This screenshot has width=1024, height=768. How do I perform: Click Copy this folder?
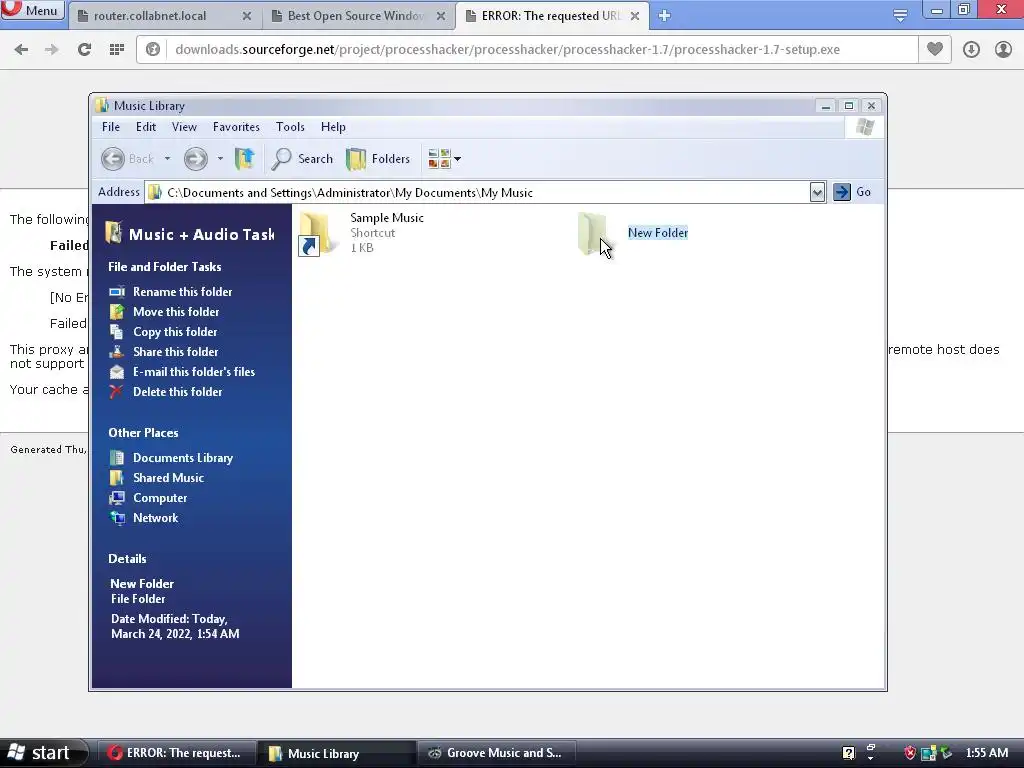click(x=175, y=332)
